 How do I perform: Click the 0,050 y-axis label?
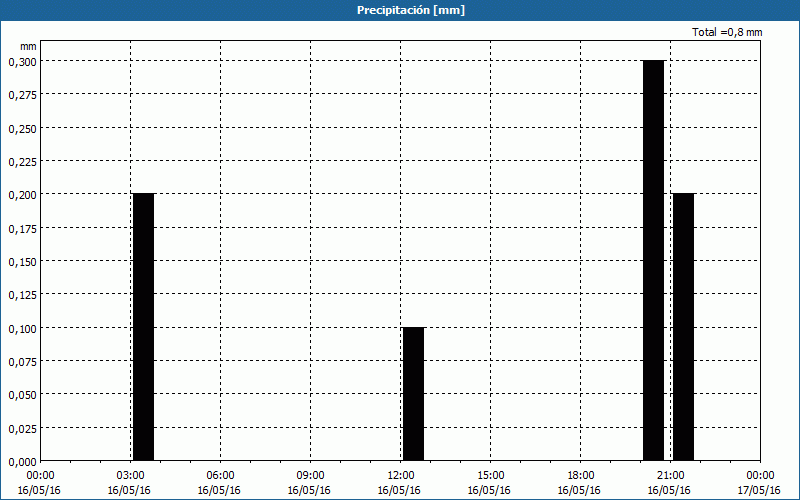tap(22, 395)
